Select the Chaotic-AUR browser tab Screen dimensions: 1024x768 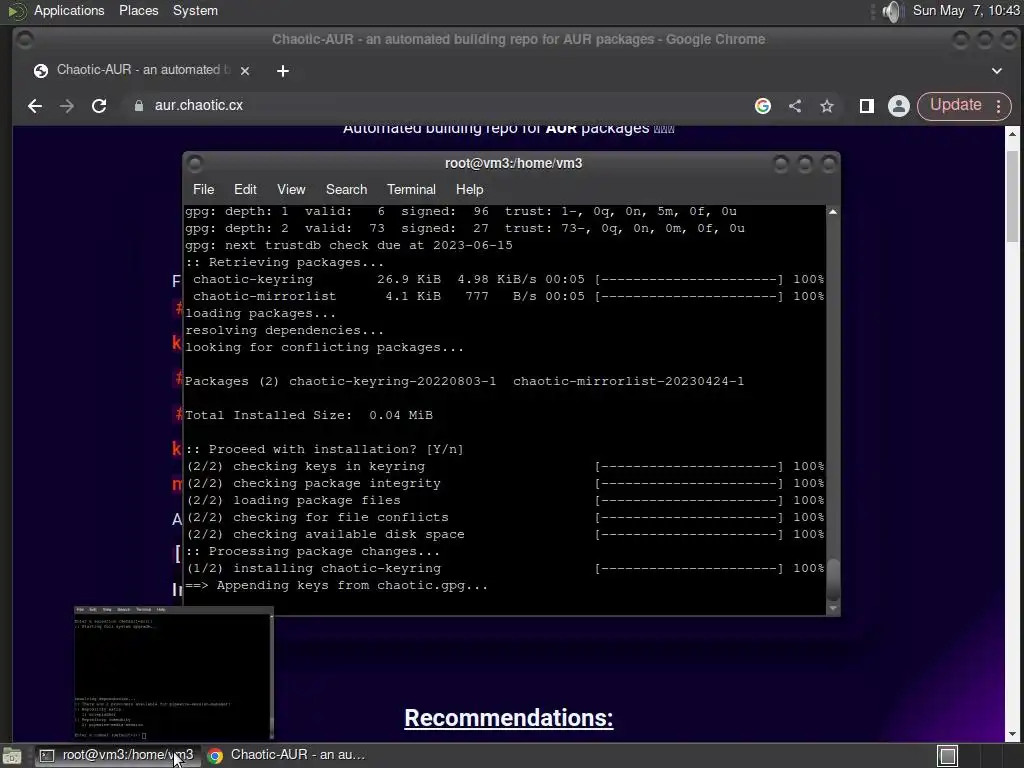pos(140,70)
